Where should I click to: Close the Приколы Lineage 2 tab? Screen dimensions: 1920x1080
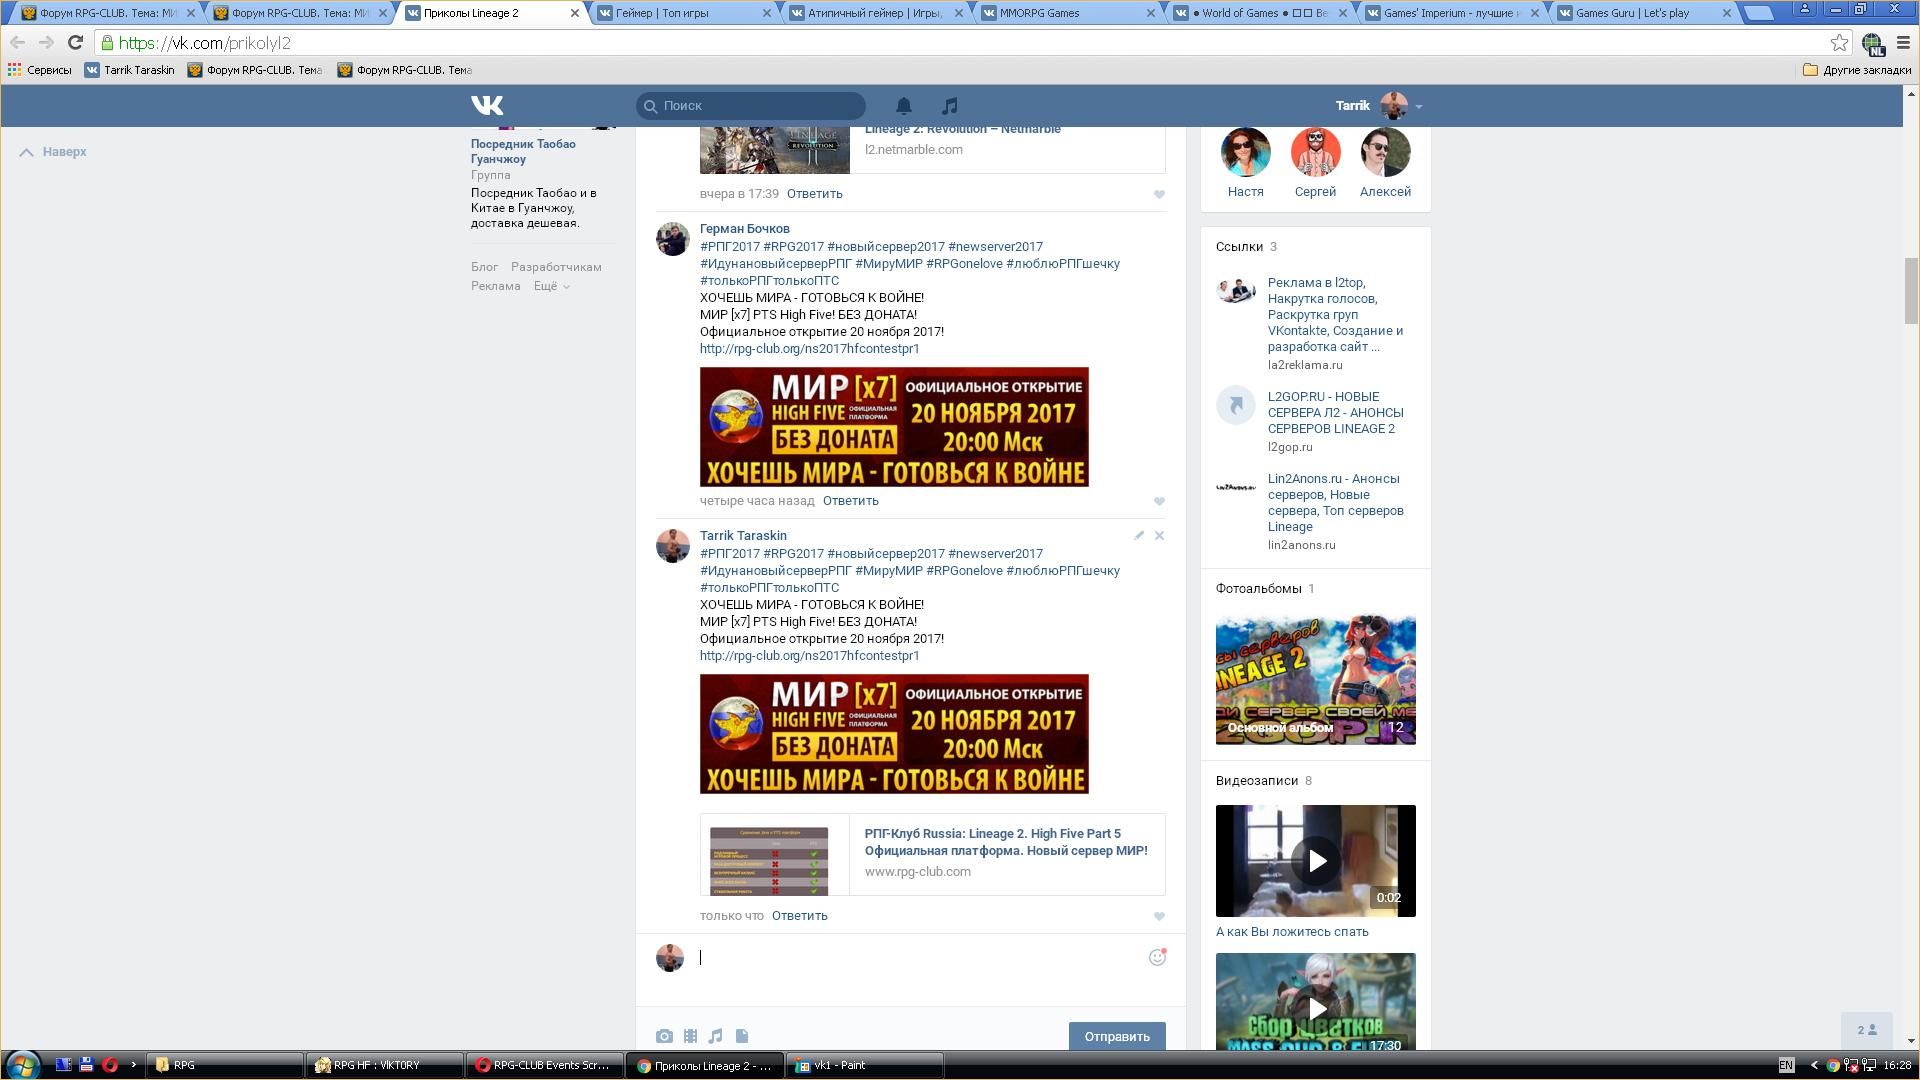pyautogui.click(x=574, y=13)
